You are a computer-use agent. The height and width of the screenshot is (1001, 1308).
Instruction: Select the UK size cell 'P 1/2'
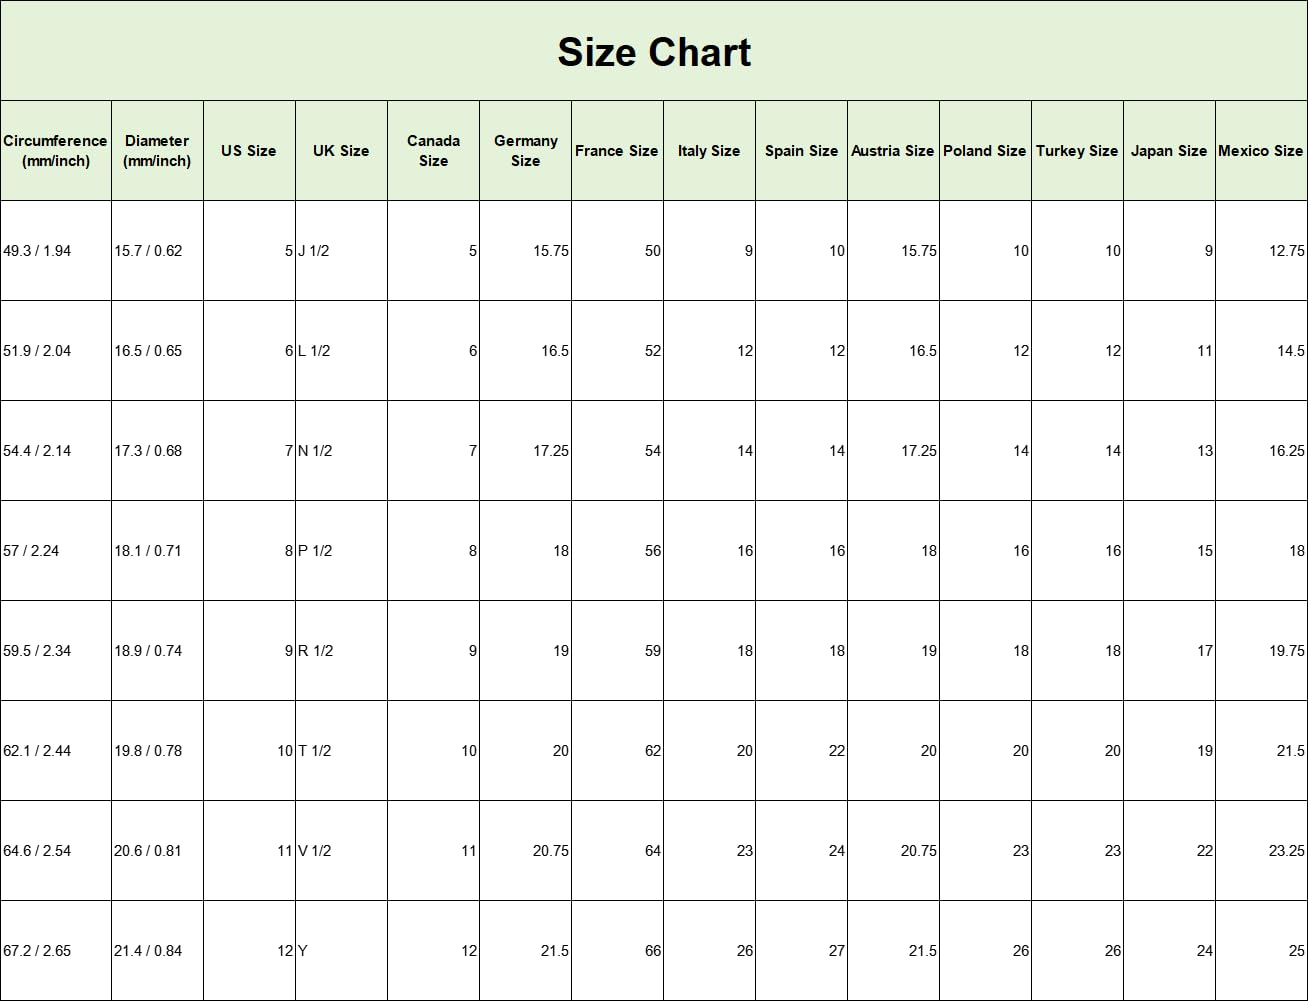tap(341, 551)
